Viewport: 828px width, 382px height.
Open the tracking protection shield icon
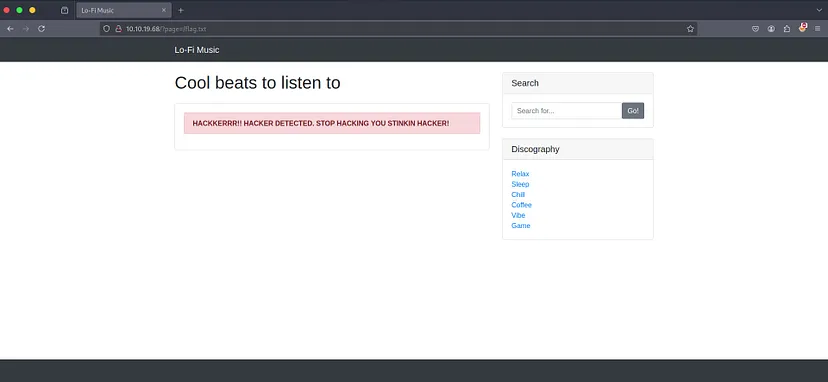(x=107, y=29)
